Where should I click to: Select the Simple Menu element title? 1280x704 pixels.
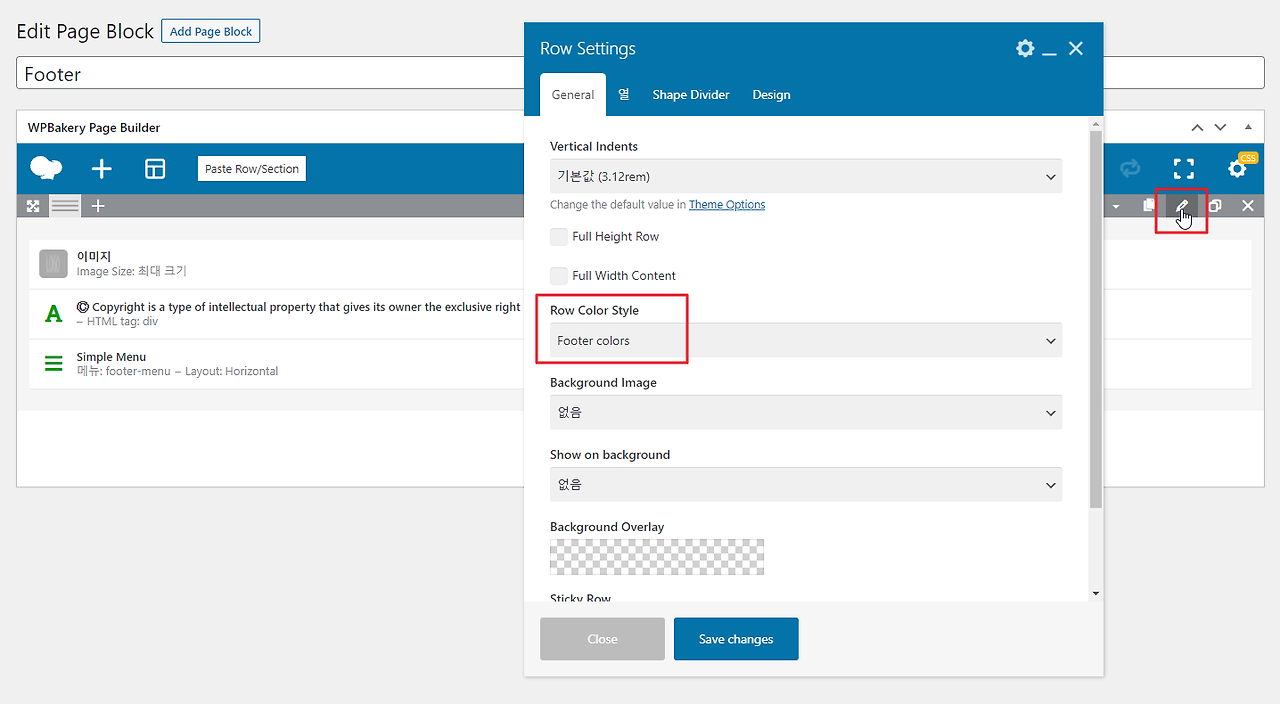click(x=111, y=357)
